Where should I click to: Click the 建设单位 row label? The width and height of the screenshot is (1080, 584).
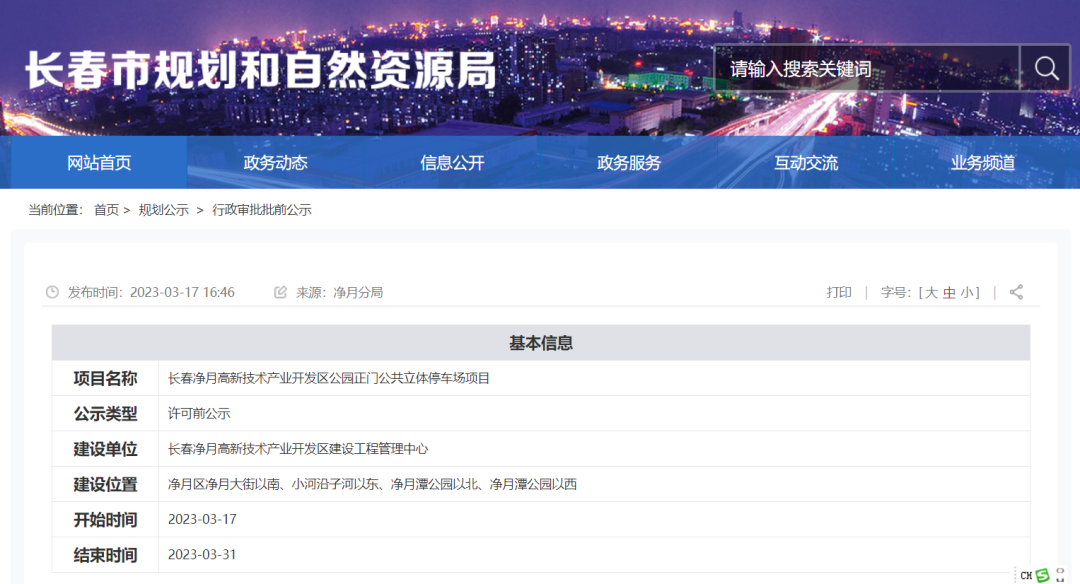[x=105, y=449]
